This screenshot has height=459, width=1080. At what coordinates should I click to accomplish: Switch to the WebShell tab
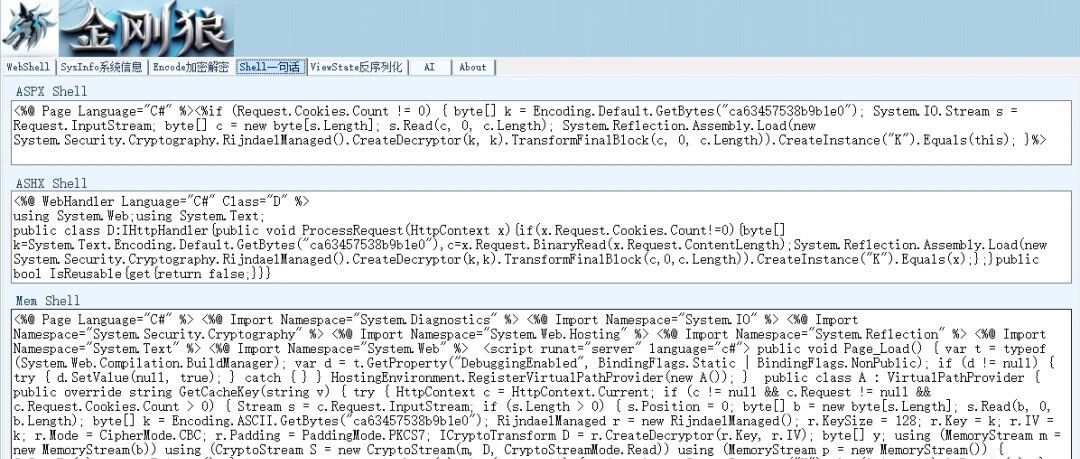tap(28, 67)
